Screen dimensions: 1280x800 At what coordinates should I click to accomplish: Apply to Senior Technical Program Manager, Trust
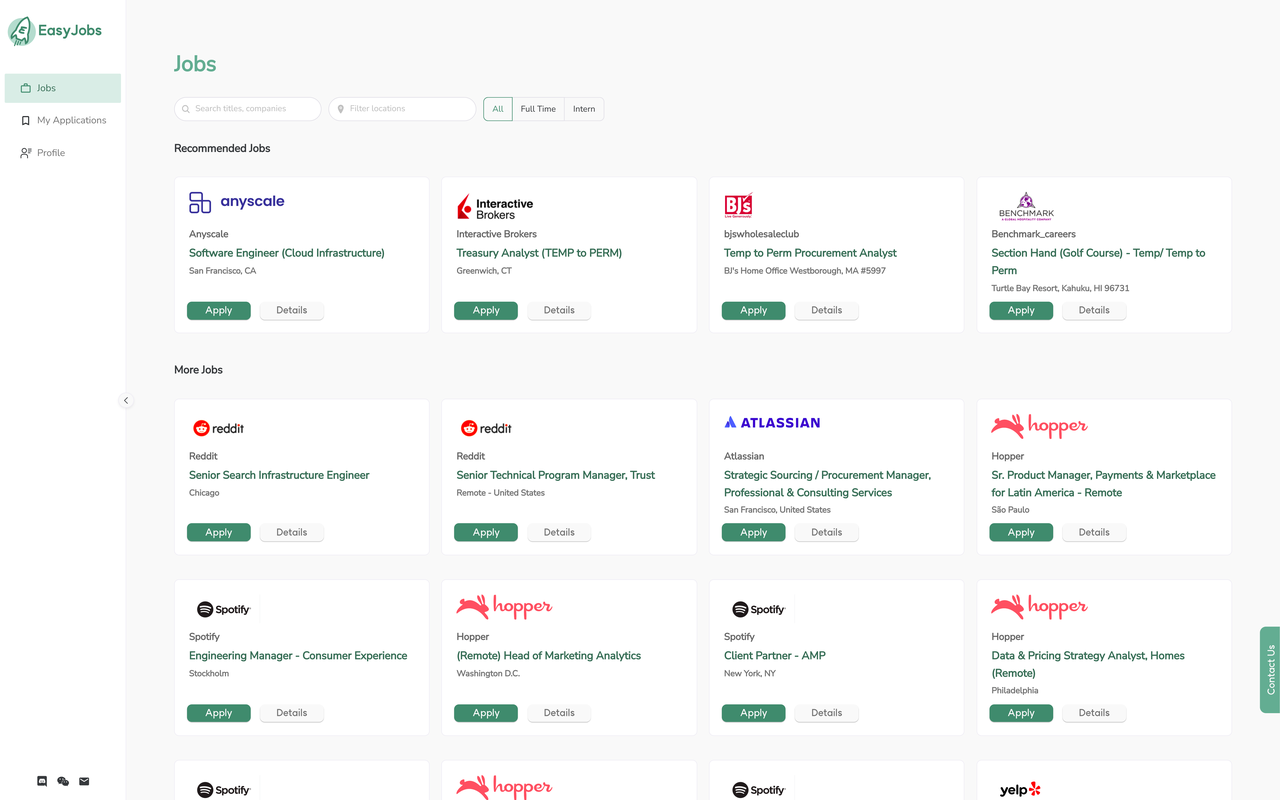click(x=486, y=533)
